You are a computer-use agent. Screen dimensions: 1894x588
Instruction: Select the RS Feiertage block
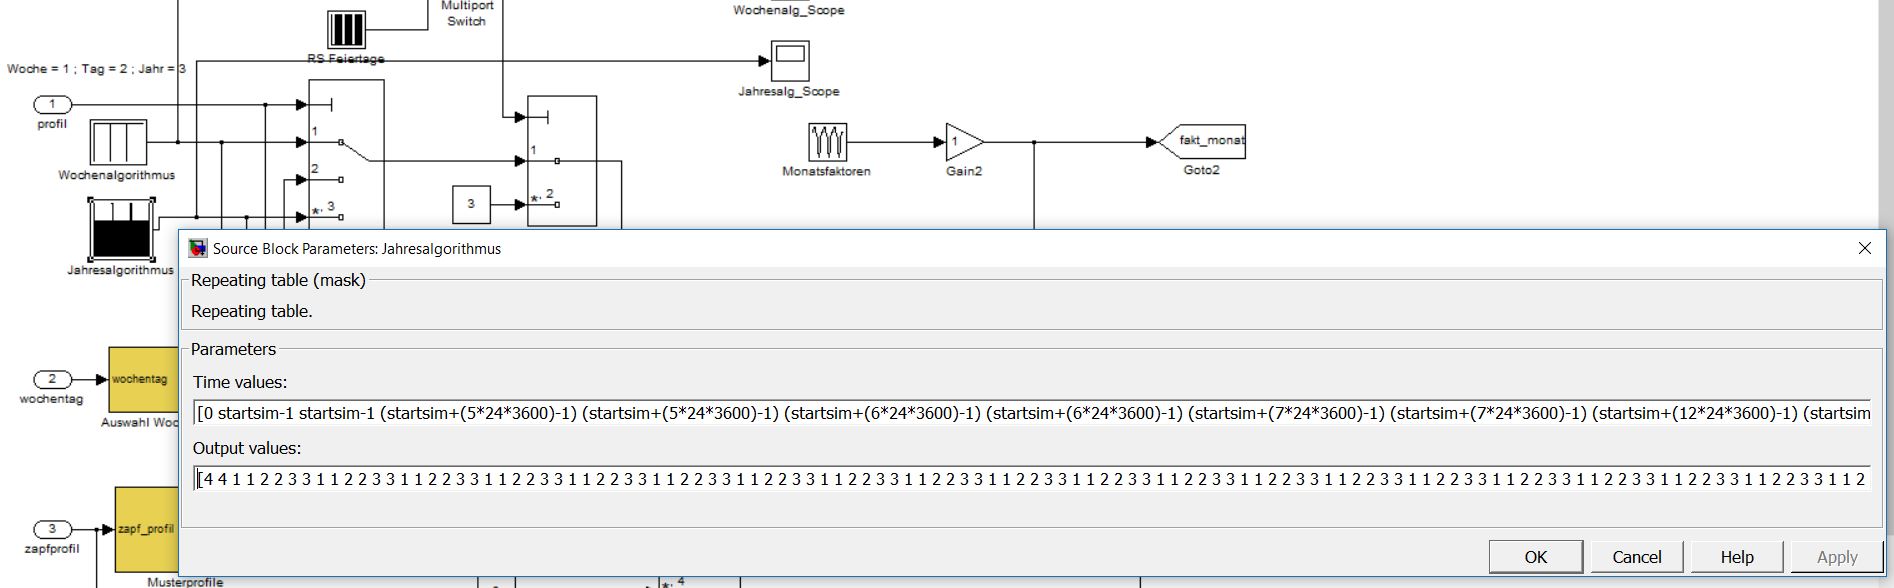(346, 28)
